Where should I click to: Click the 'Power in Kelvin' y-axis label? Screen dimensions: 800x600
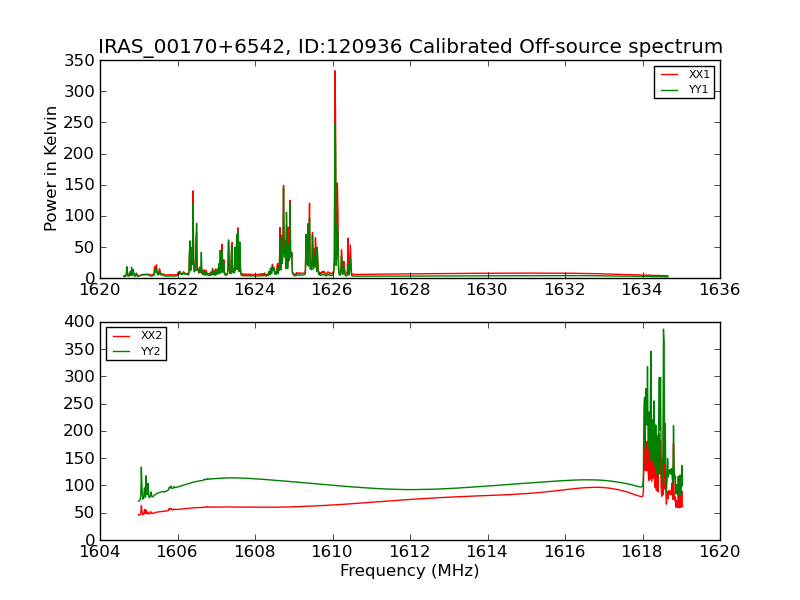[50, 169]
